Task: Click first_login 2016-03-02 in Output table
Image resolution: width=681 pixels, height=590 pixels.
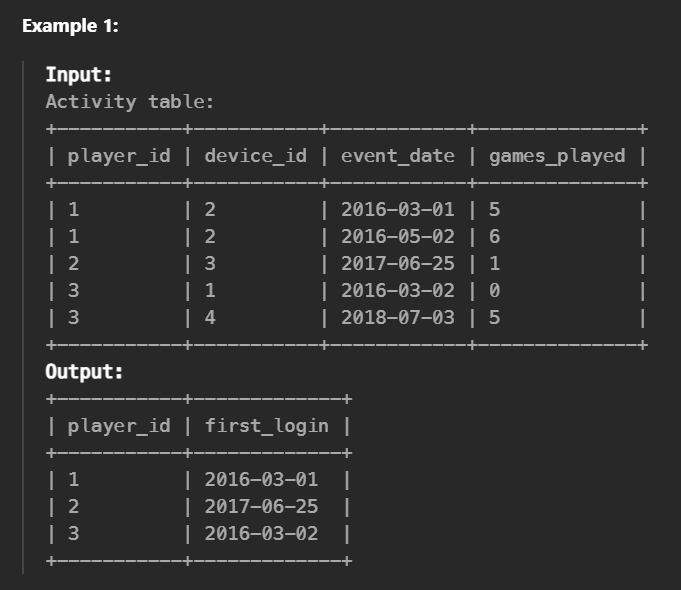Action: [x=261, y=534]
